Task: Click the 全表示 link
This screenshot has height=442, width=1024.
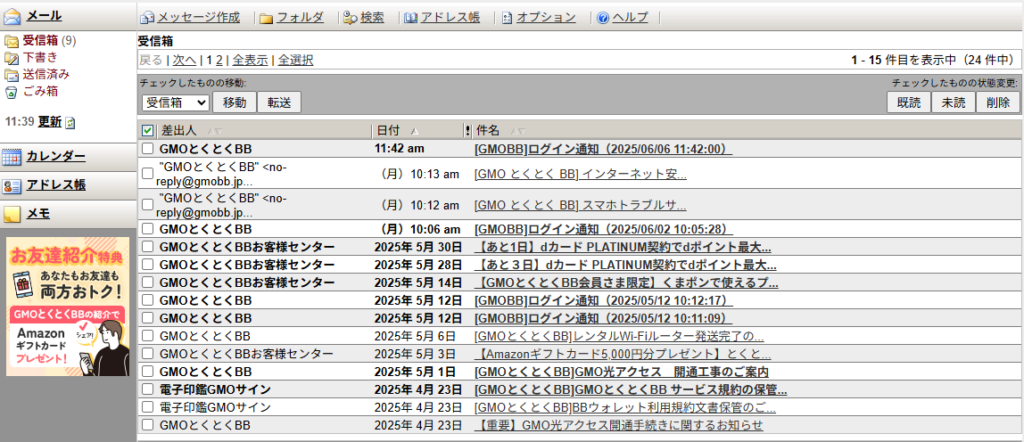Action: (x=250, y=61)
